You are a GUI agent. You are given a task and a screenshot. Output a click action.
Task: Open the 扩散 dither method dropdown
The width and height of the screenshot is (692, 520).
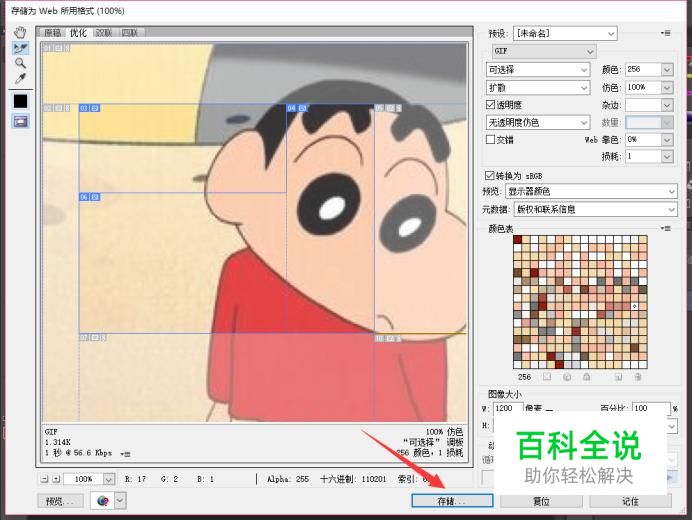point(538,88)
